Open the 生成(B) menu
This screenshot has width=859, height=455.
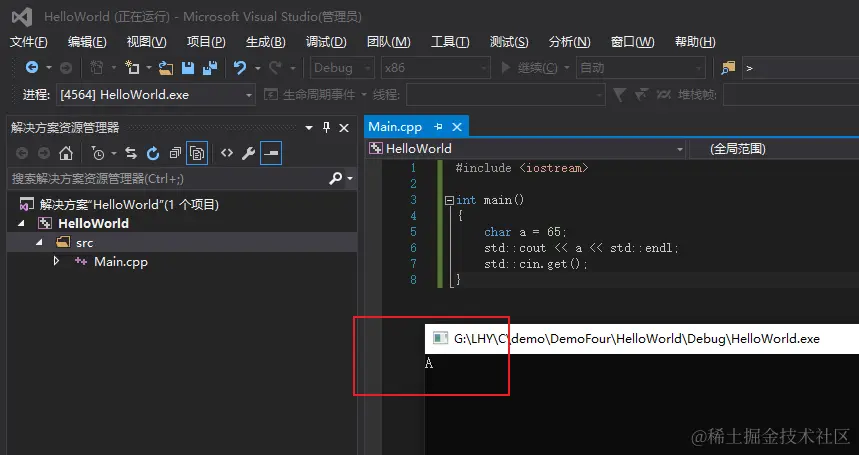click(266, 42)
